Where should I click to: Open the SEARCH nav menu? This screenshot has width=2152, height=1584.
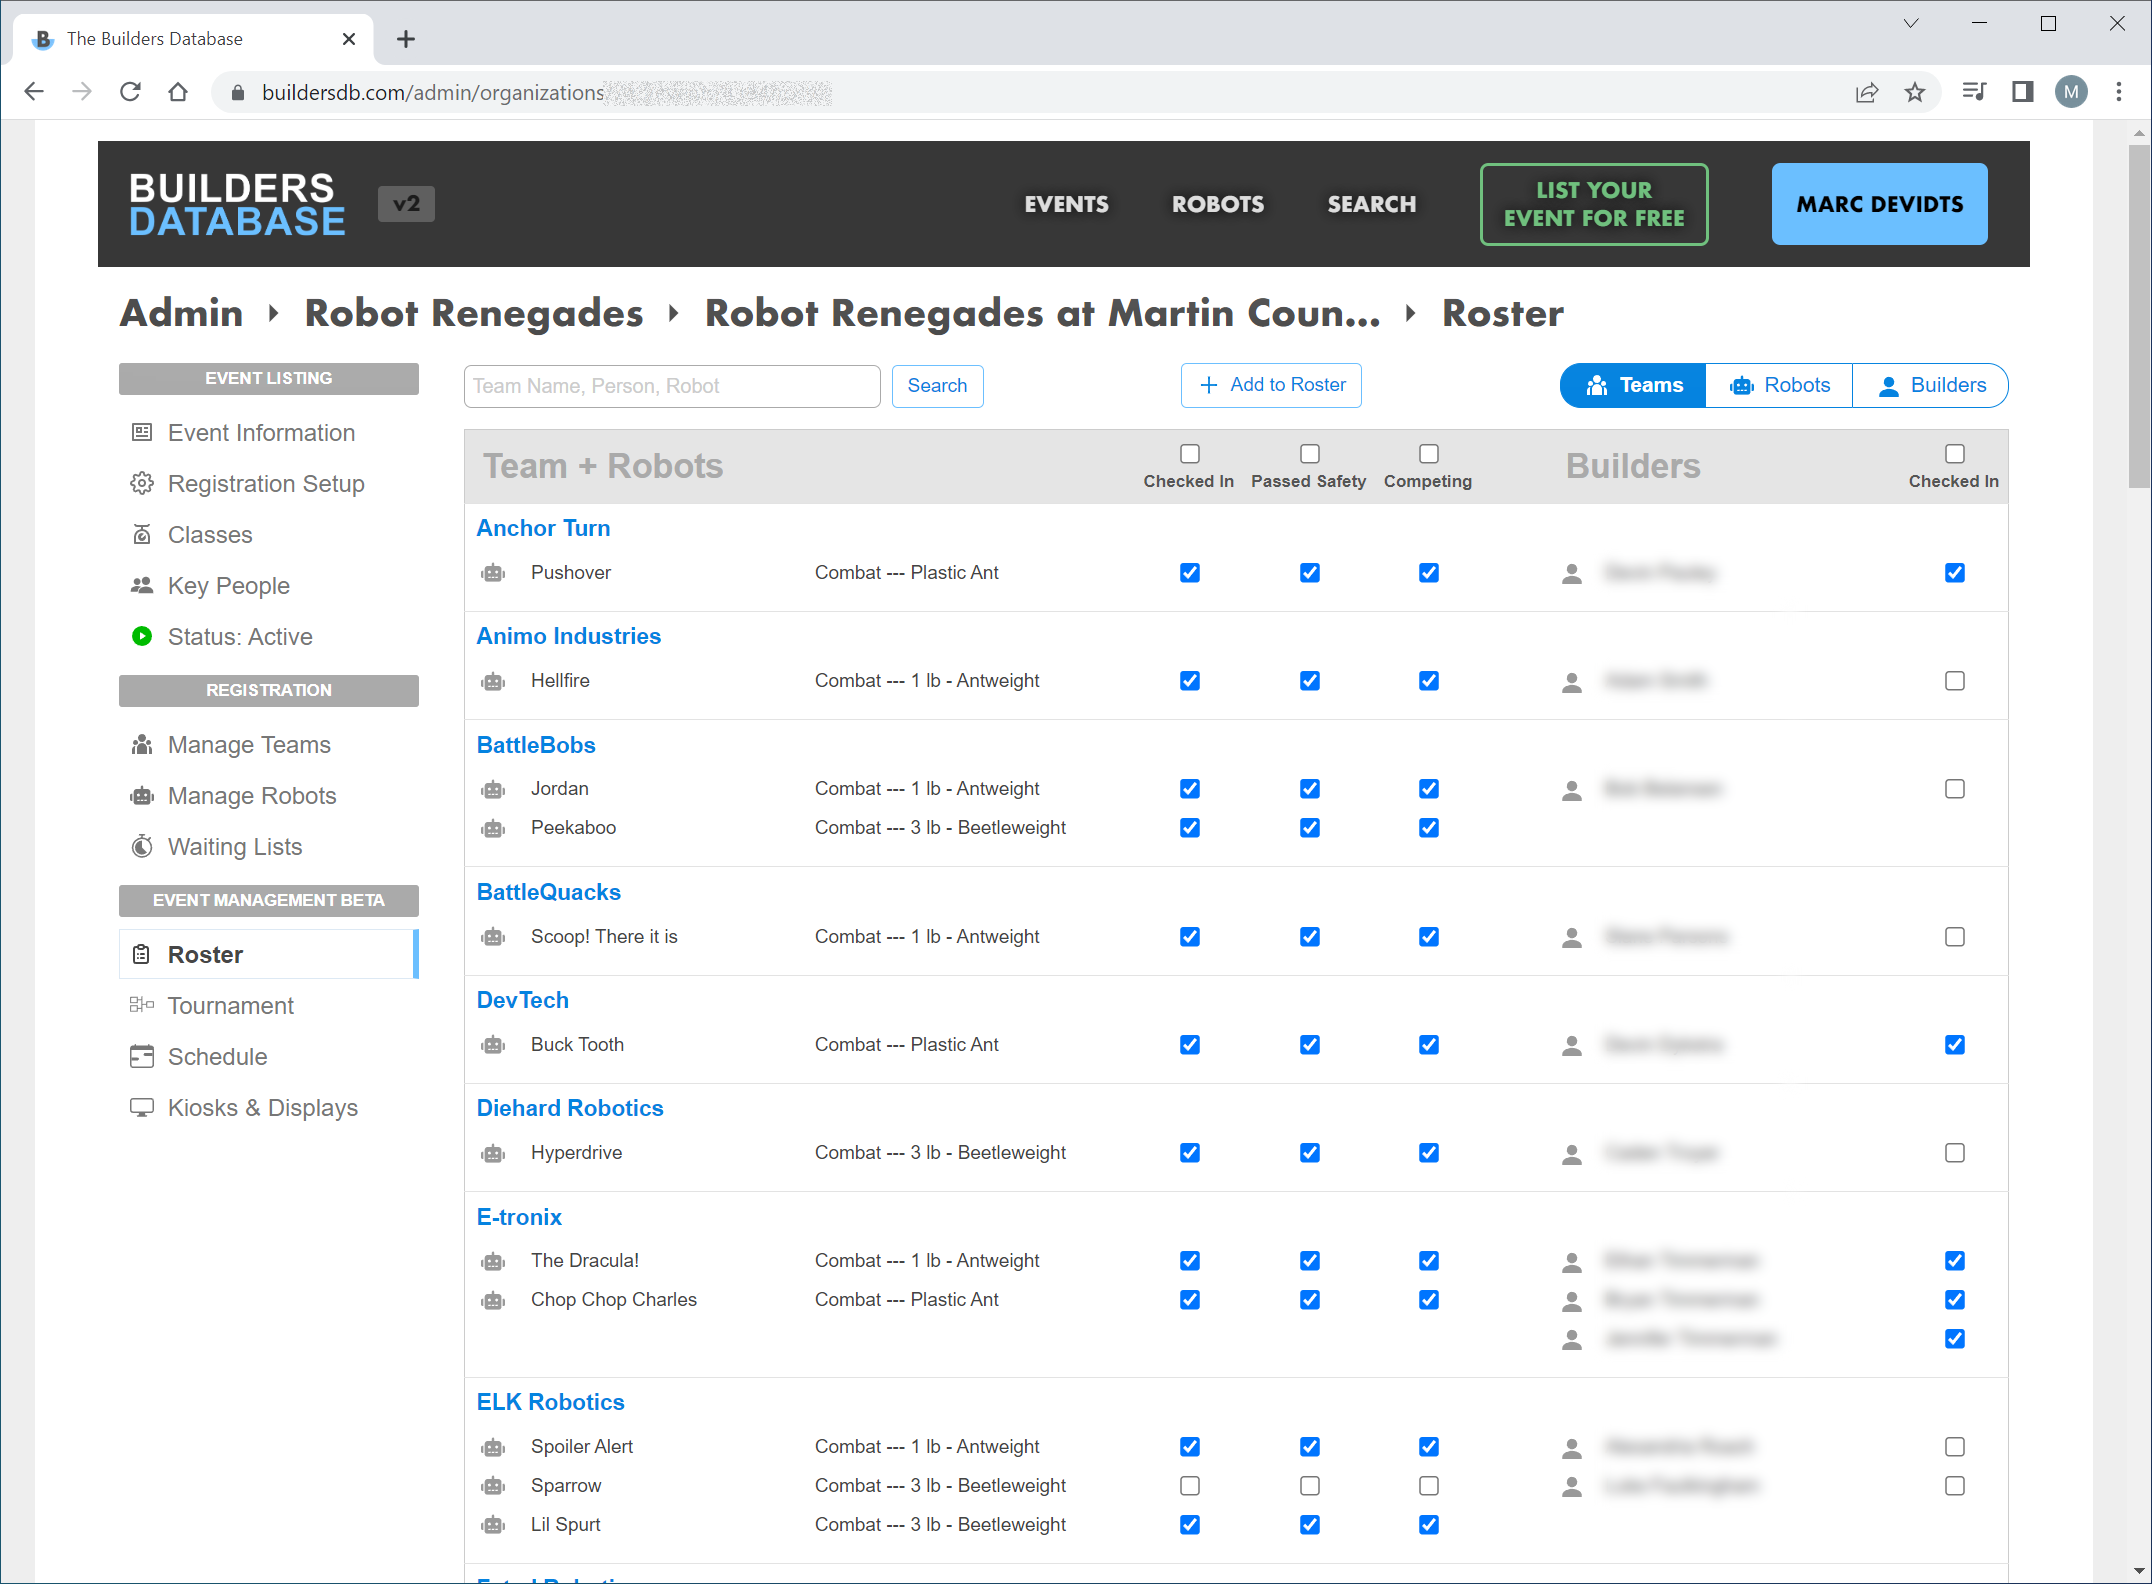pos(1372,204)
